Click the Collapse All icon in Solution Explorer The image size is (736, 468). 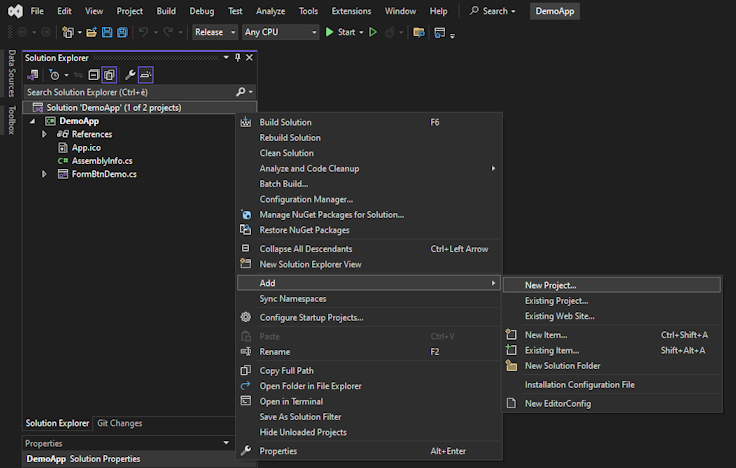coord(93,75)
